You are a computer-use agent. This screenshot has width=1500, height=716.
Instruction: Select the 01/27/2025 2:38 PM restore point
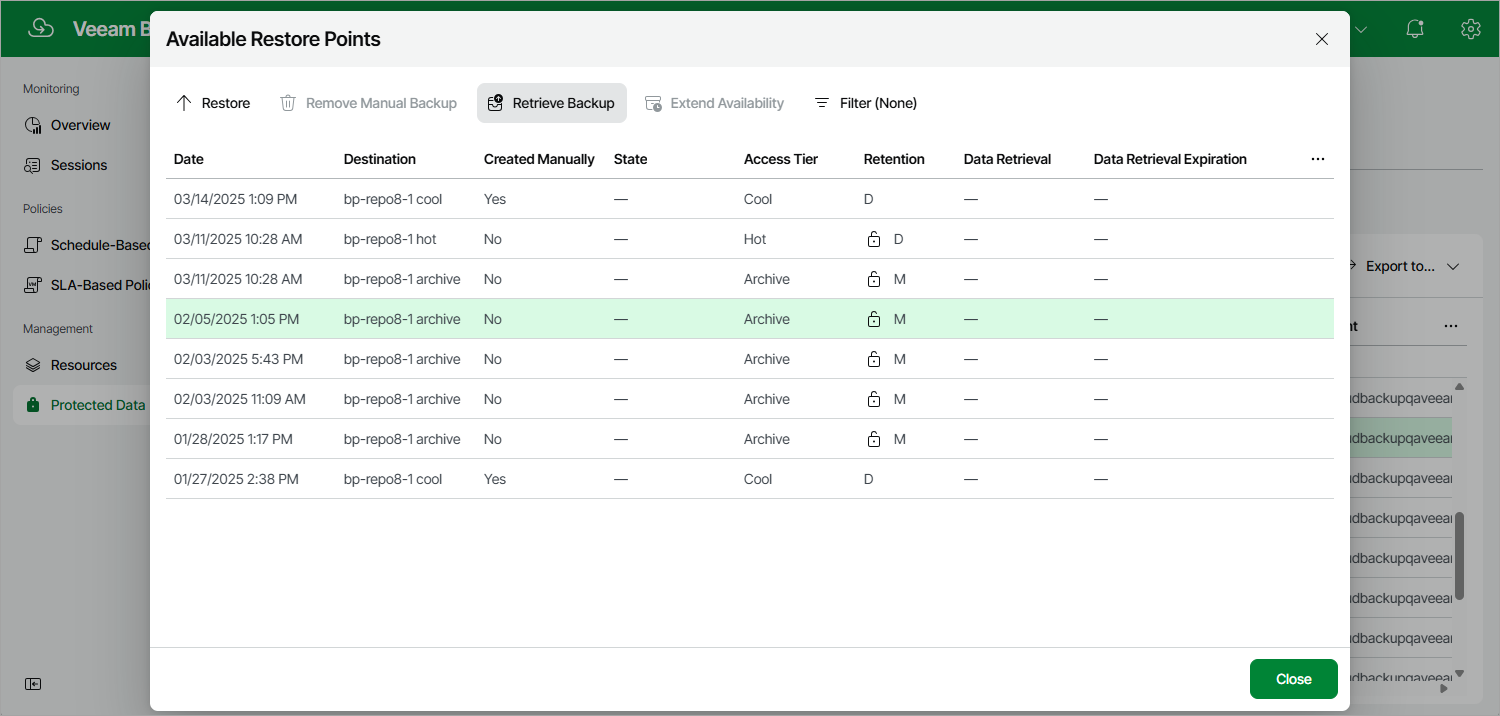pos(750,479)
